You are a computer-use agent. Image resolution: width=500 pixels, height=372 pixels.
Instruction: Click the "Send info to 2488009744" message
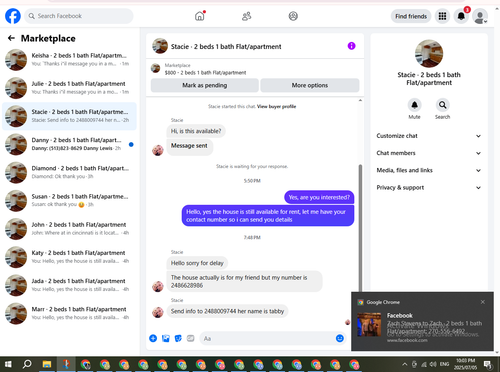tap(227, 311)
